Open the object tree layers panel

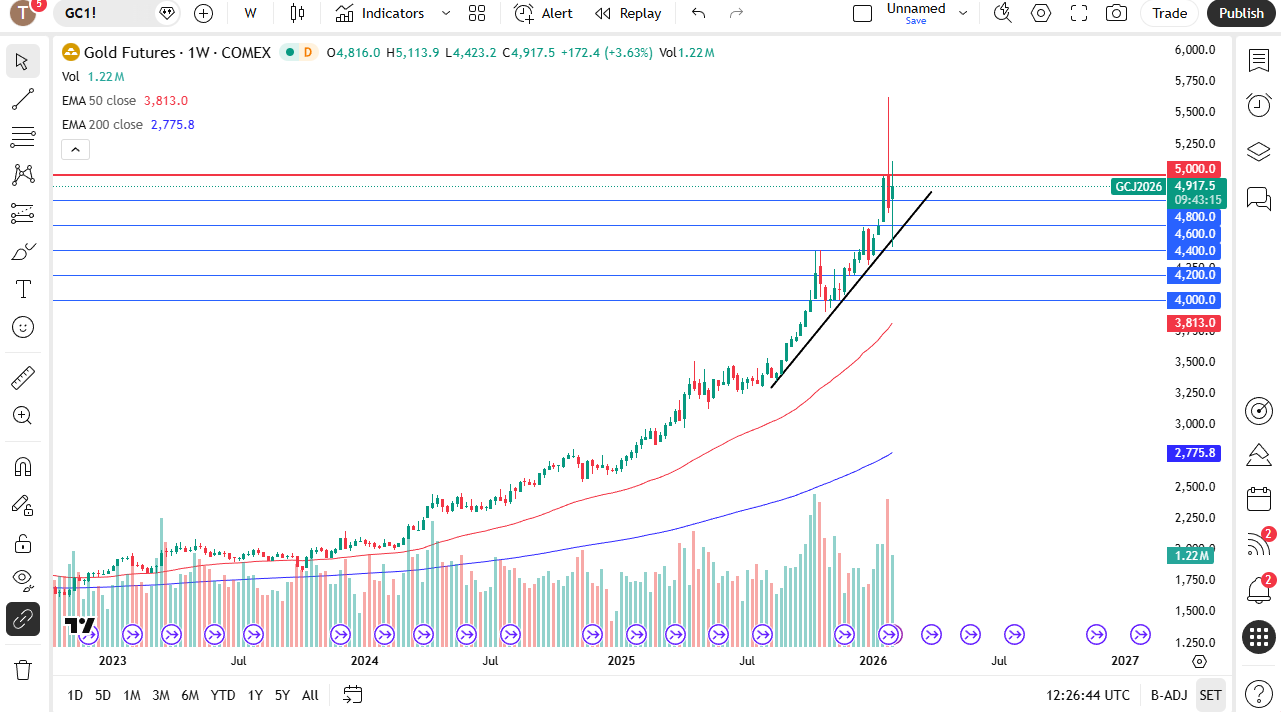[1259, 151]
